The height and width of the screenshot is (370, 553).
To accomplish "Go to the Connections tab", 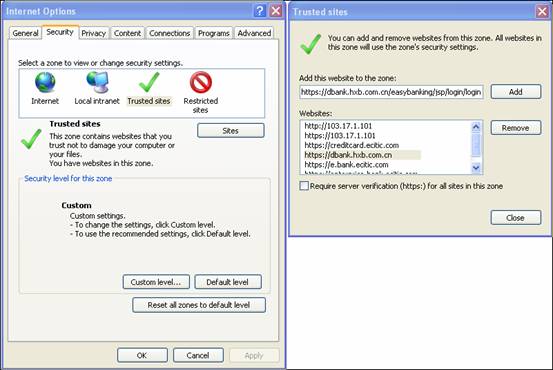I will (x=170, y=33).
